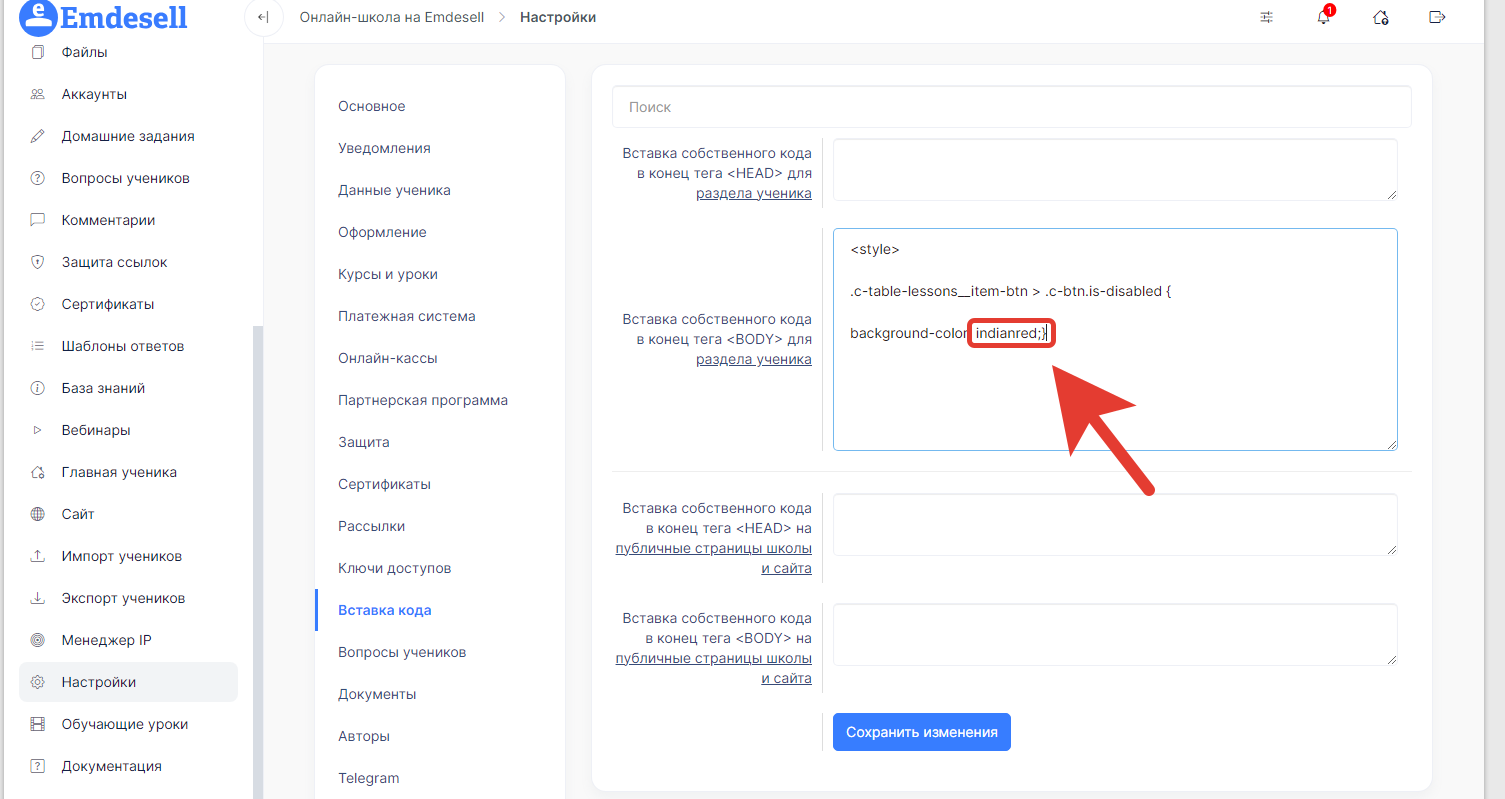Open Домашние задания in the sidebar

[x=127, y=136]
